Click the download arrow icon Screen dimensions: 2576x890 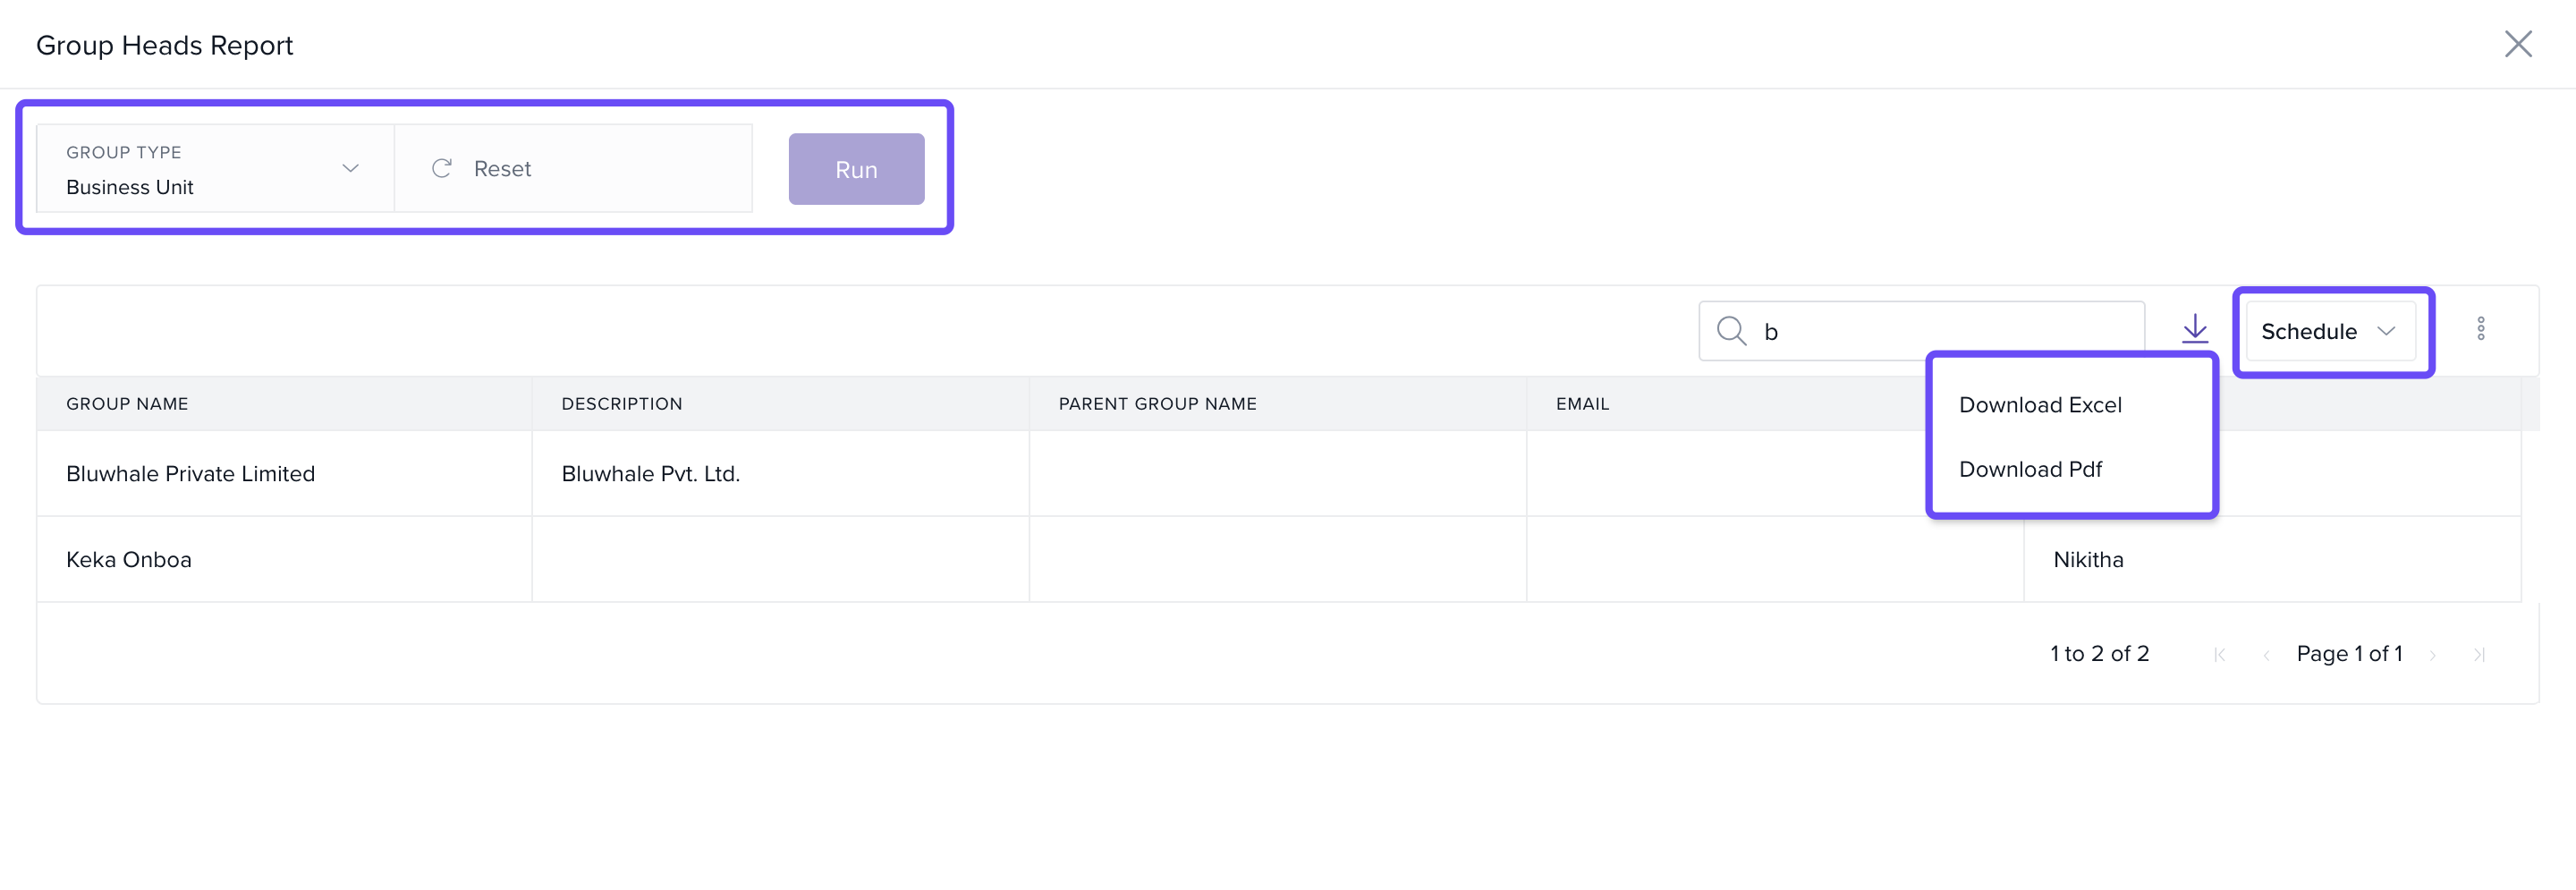[2194, 329]
